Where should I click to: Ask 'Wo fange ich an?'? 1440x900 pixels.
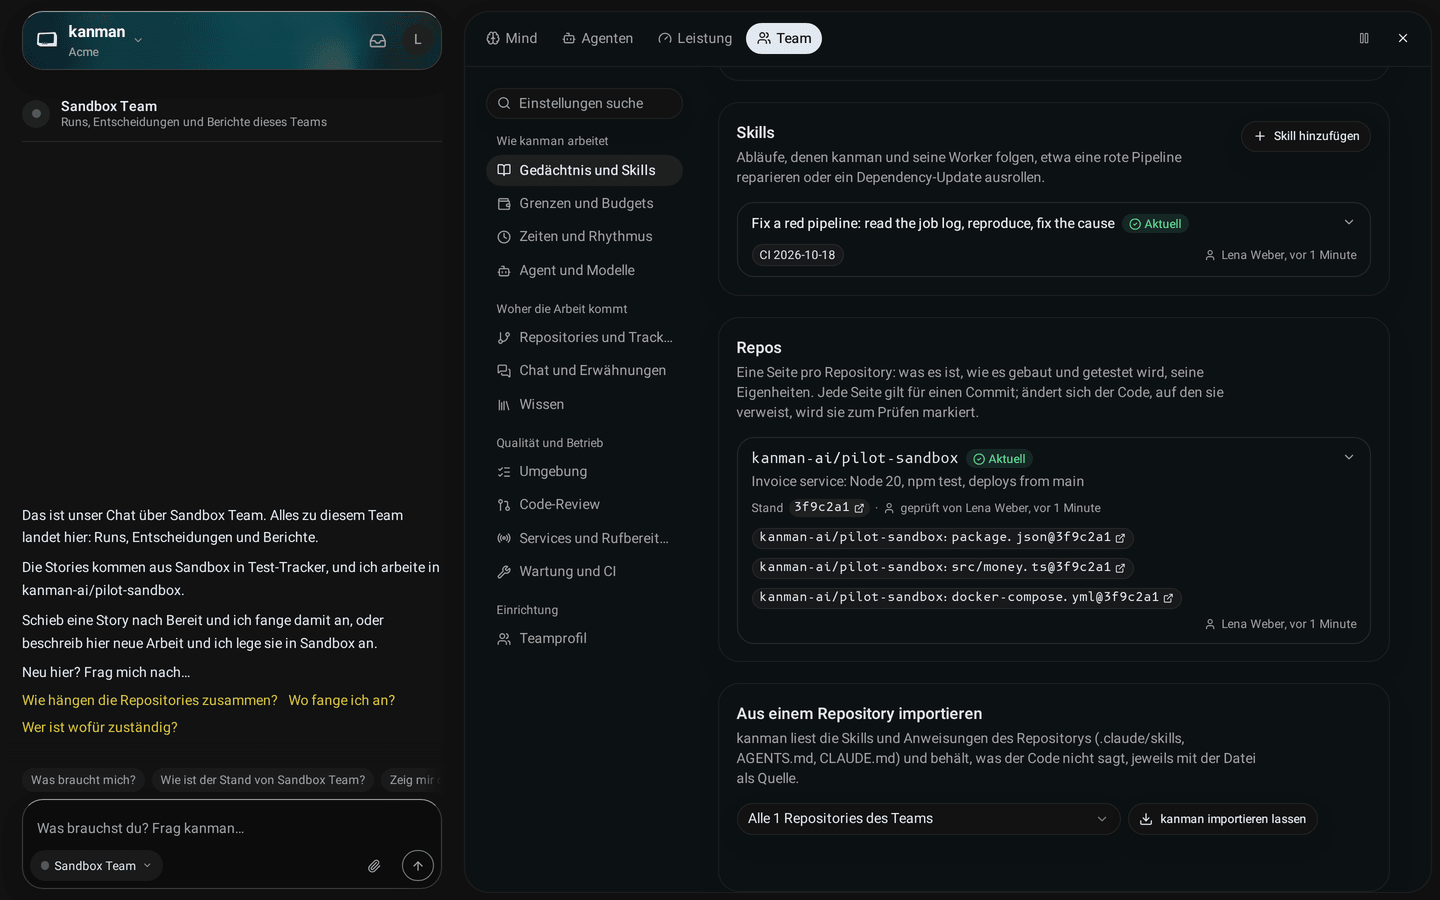pyautogui.click(x=342, y=701)
